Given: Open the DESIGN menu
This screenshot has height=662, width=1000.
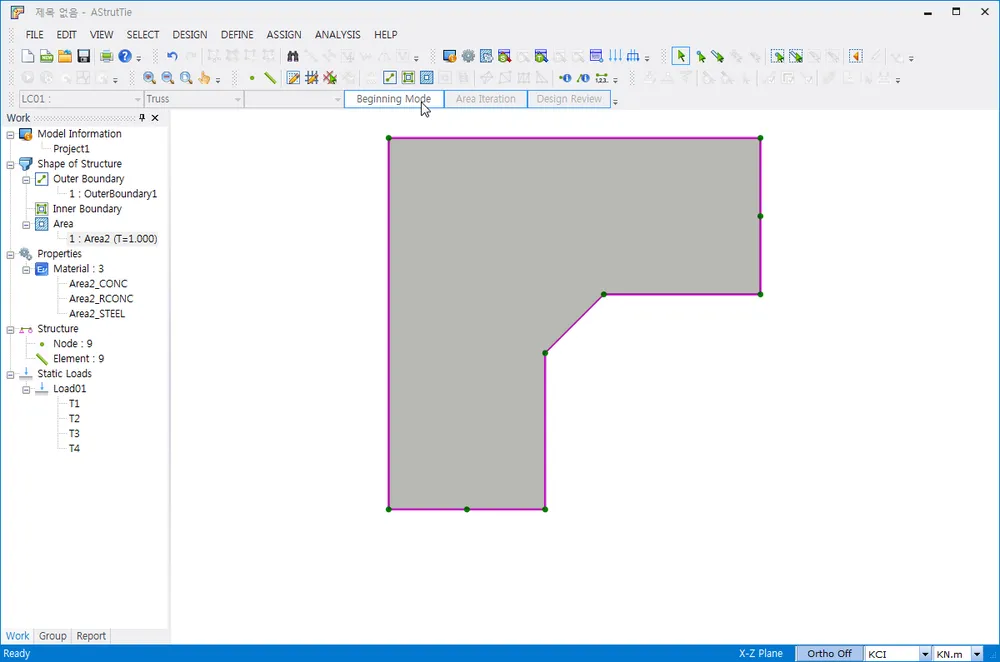Looking at the screenshot, I should click(189, 34).
